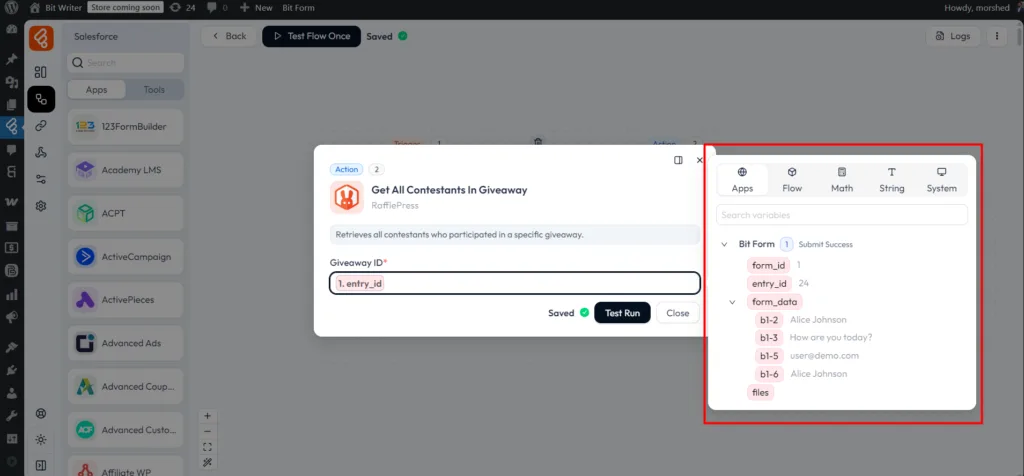The image size is (1024, 476).
Task: Zoom out on the canvas
Action: 208,432
